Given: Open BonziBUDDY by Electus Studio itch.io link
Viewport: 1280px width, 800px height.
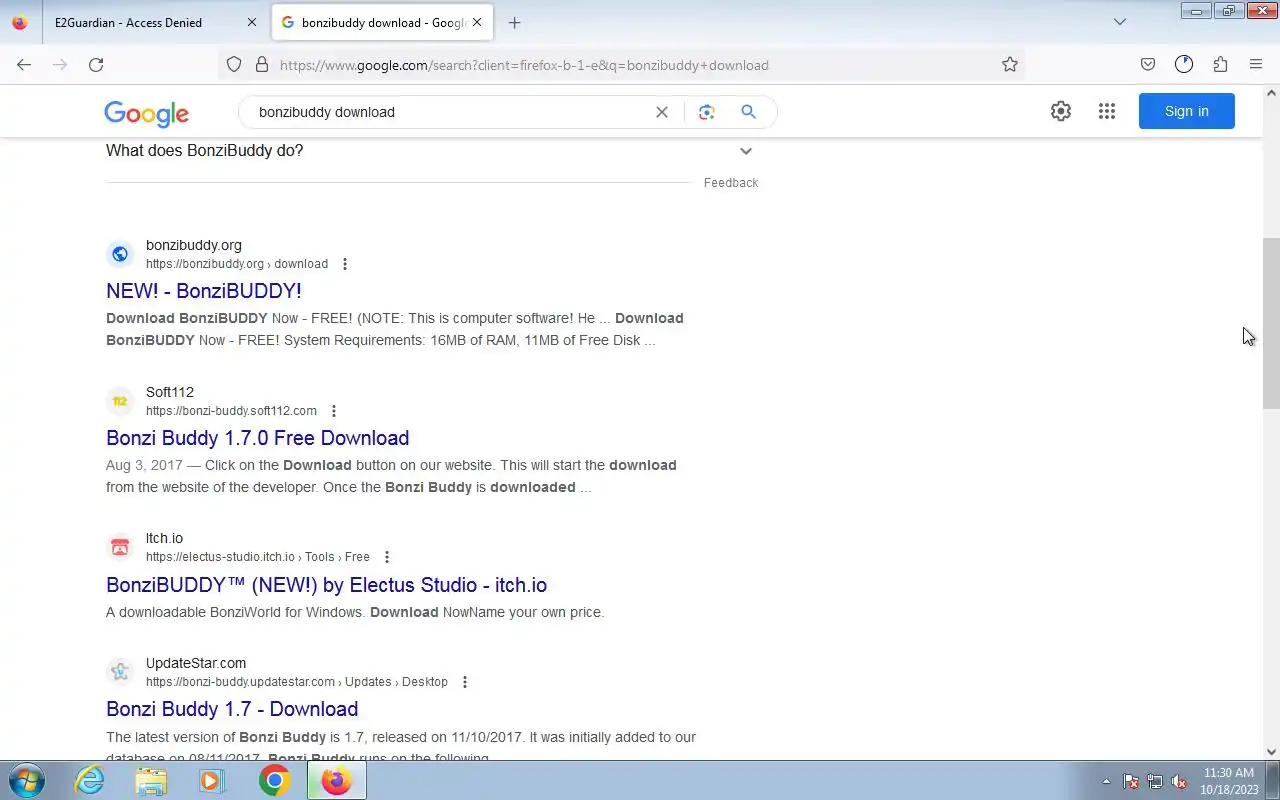Looking at the screenshot, I should (327, 585).
